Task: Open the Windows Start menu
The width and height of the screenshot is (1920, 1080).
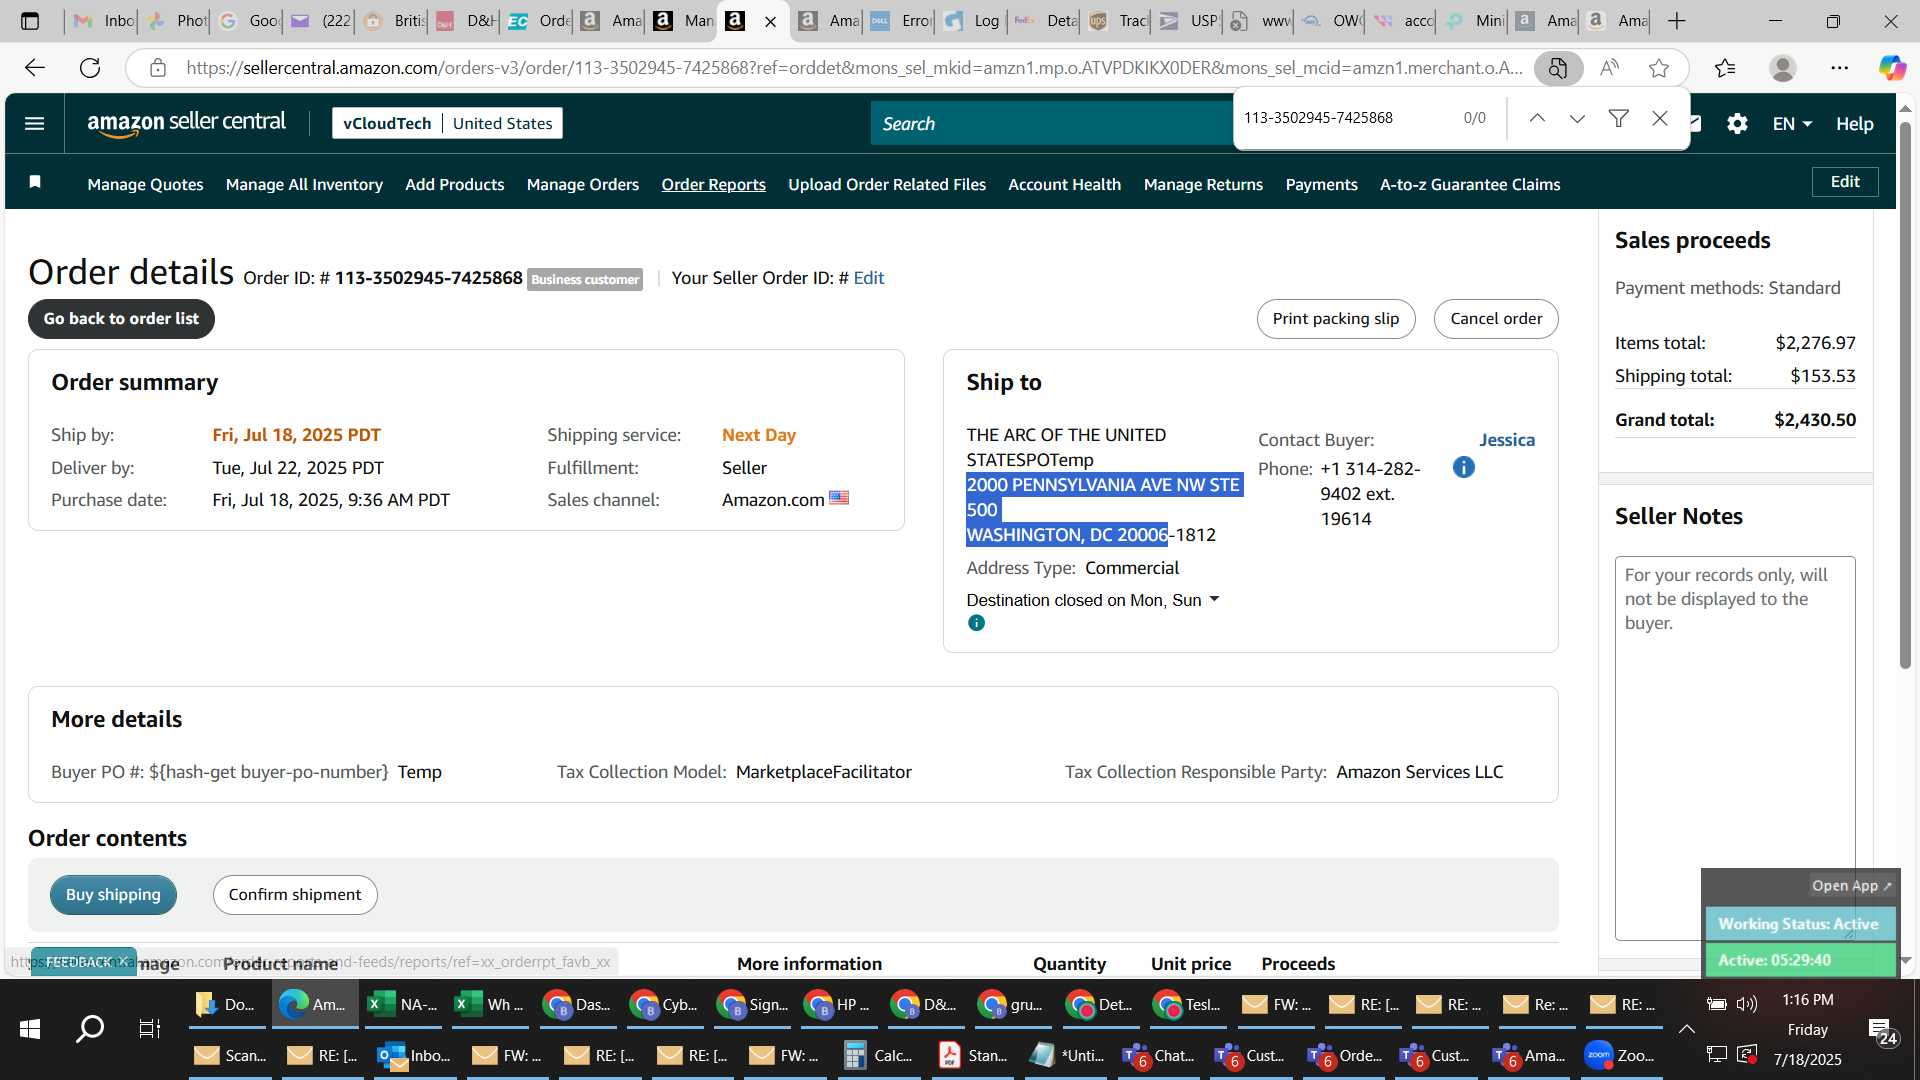Action: click(30, 1028)
